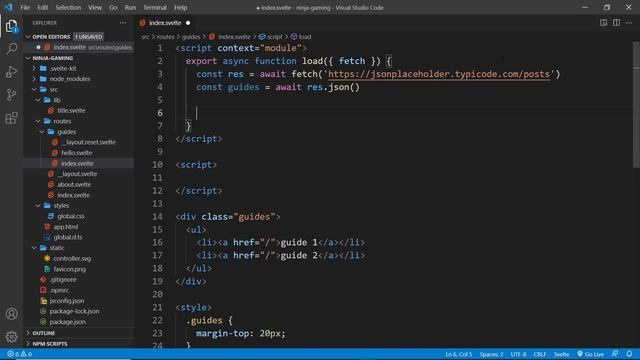Open .gitignore file
This screenshot has width=640, height=360.
[63, 280]
